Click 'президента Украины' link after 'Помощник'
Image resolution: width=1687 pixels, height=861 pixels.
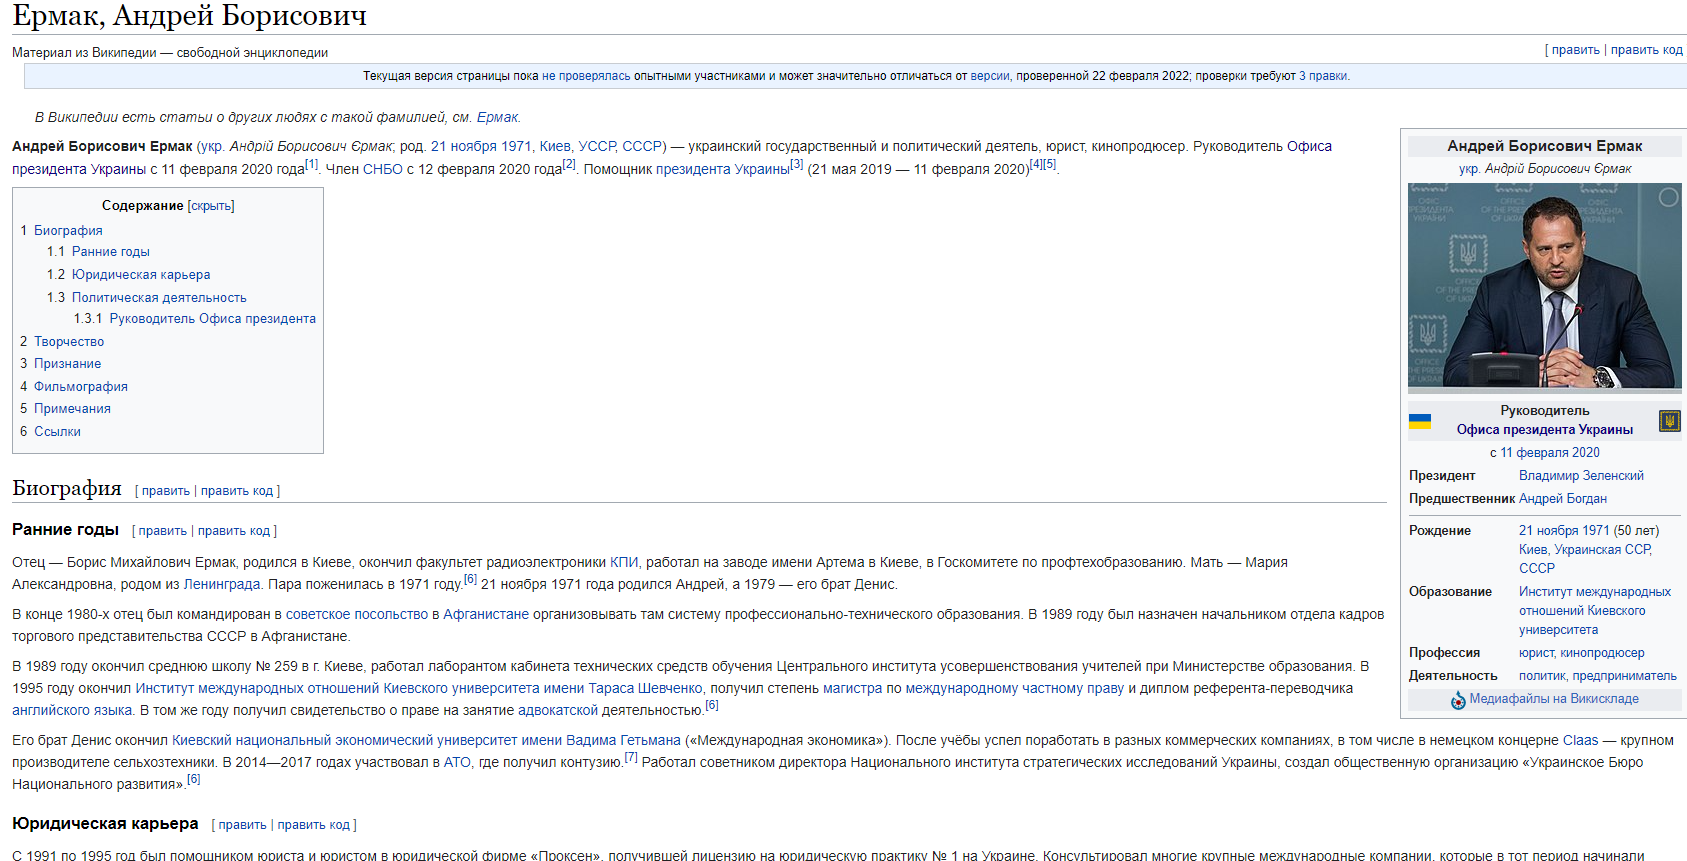coord(723,170)
